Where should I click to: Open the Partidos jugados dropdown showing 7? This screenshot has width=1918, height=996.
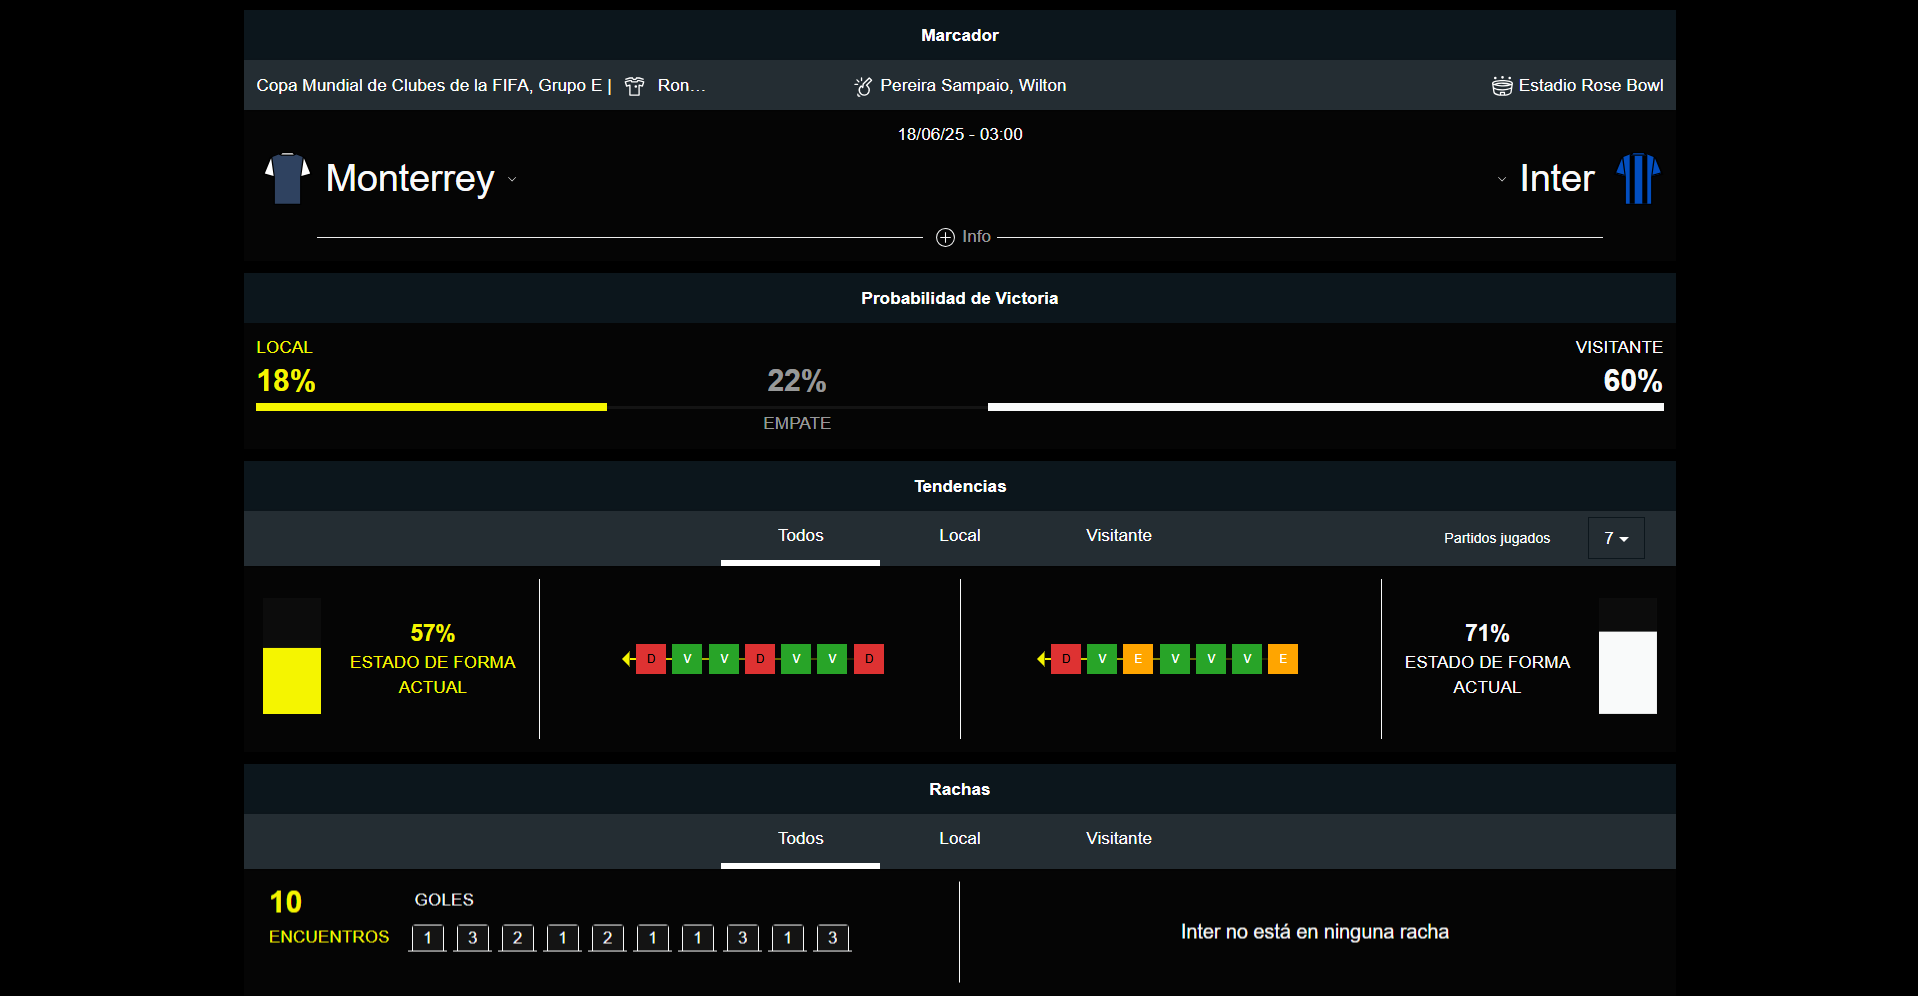1615,538
